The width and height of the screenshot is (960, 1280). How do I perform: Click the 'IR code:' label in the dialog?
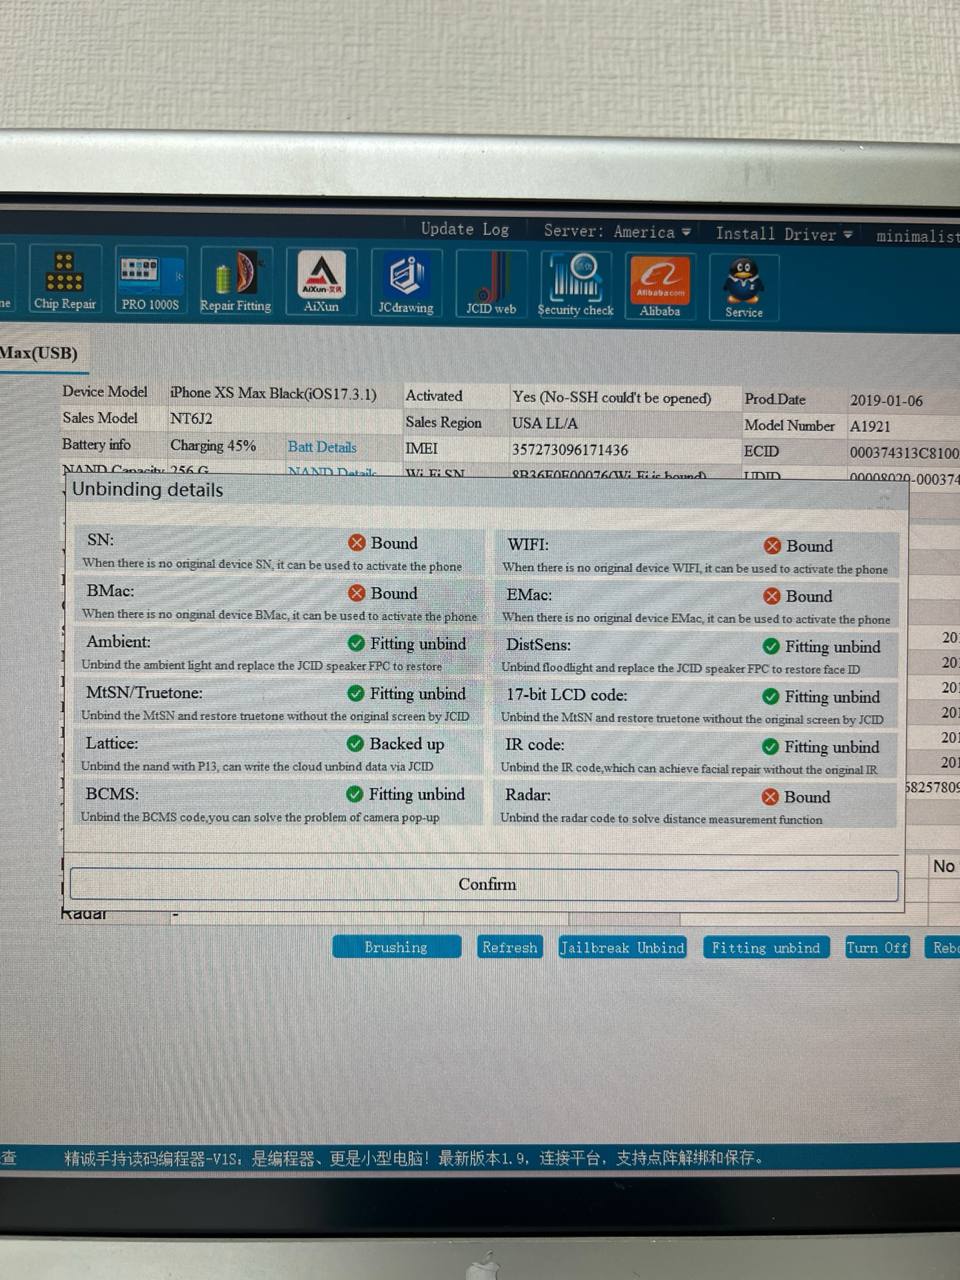click(x=535, y=745)
